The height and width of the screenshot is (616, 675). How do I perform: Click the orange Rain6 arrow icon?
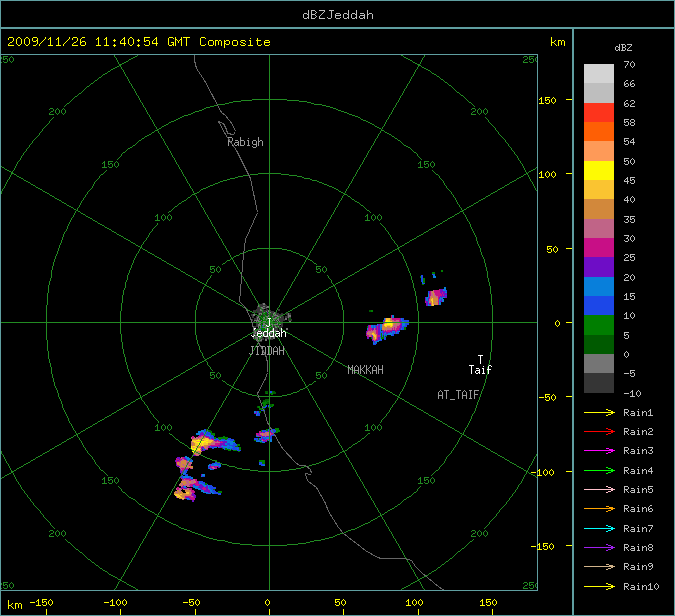pyautogui.click(x=599, y=509)
